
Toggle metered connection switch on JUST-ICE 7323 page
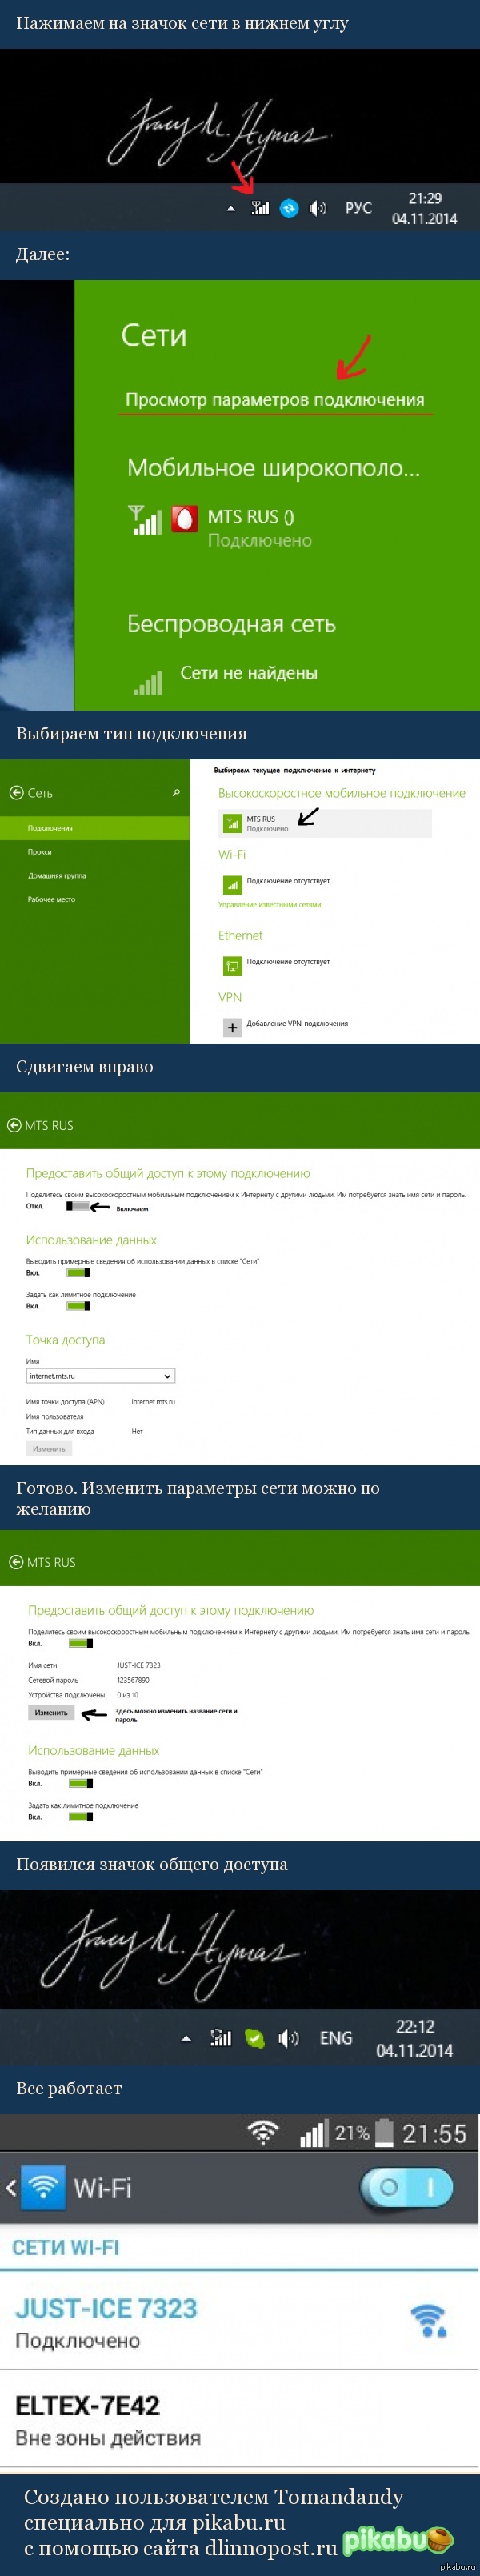click(80, 1817)
